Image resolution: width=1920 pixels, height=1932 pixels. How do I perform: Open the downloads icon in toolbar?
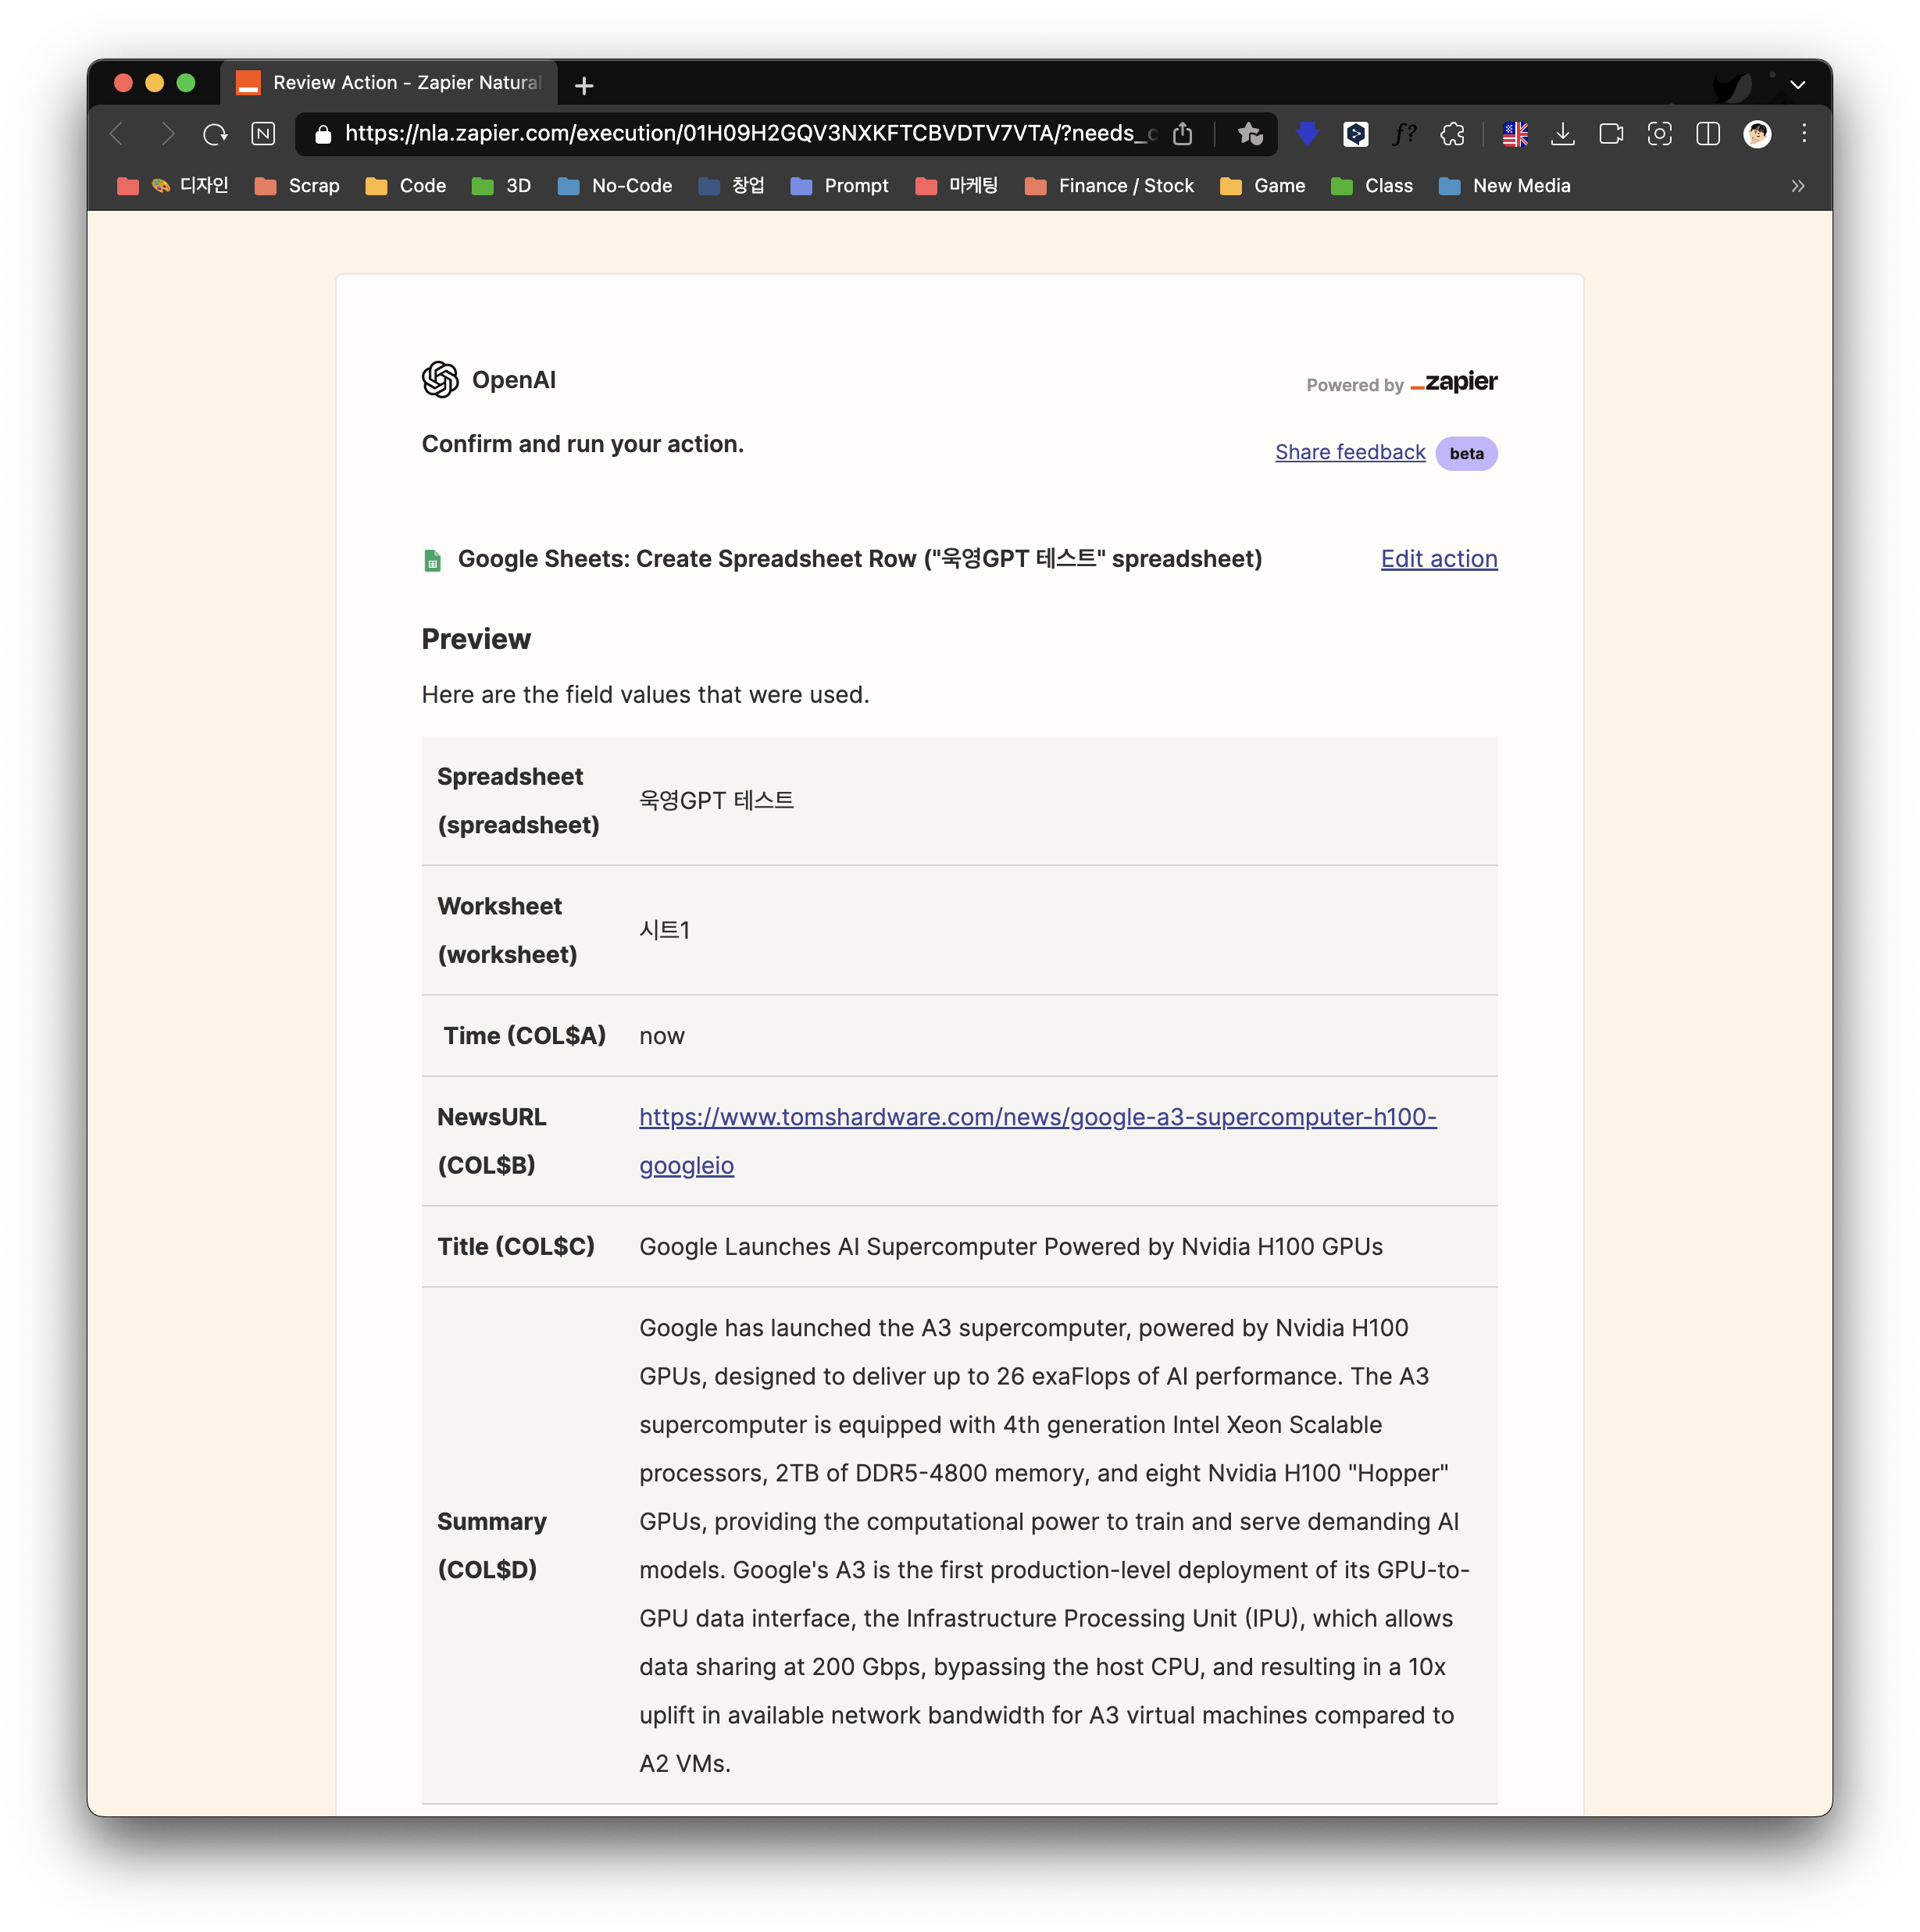[x=1562, y=134]
